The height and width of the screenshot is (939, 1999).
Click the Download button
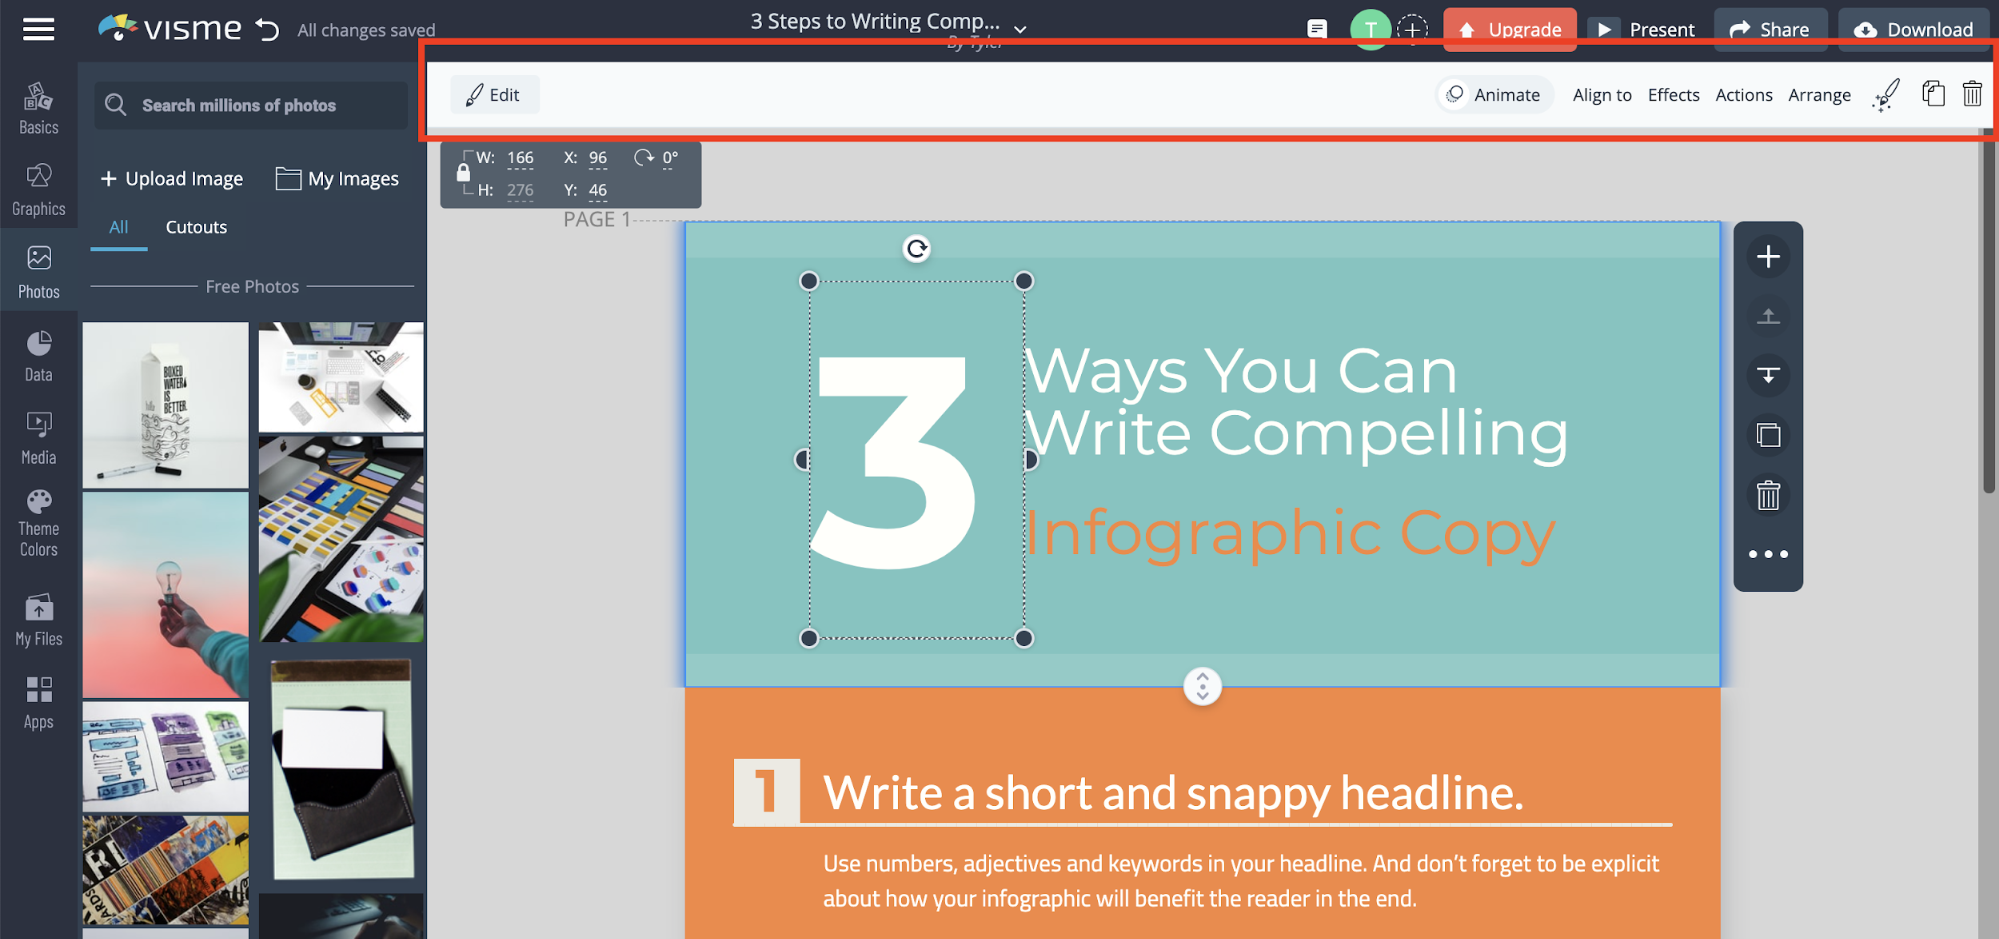pos(1915,29)
